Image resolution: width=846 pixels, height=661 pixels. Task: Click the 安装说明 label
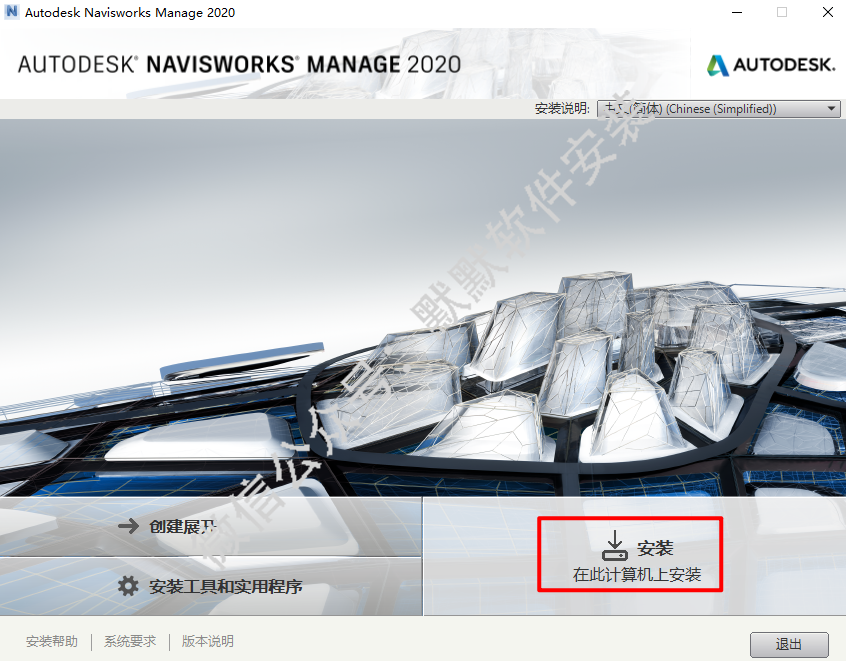(562, 108)
